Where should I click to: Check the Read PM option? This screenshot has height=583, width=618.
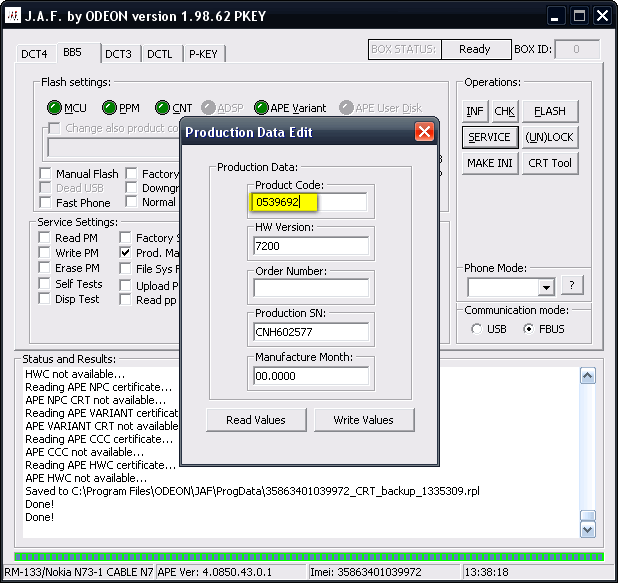pyautogui.click(x=44, y=238)
